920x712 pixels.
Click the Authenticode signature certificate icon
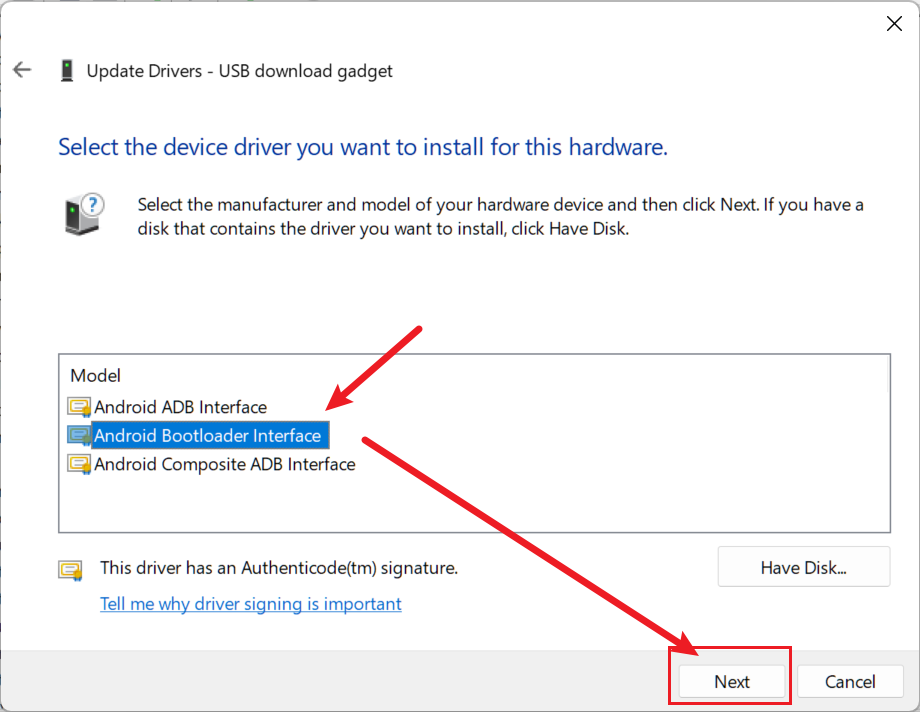pos(70,570)
